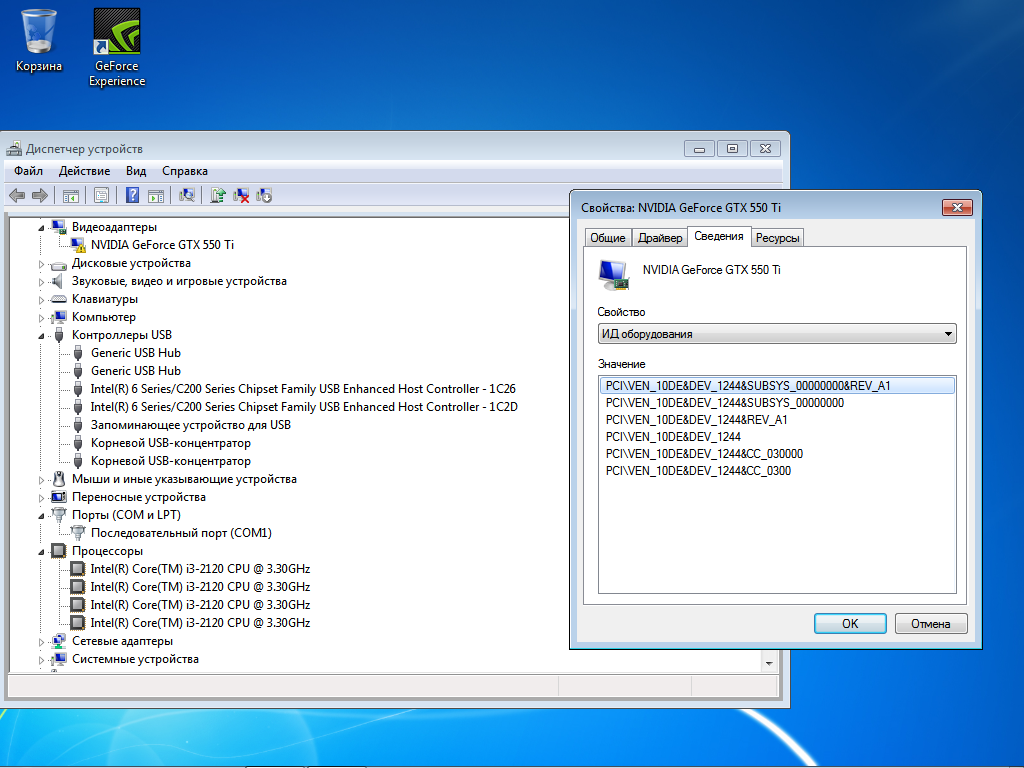The image size is (1024, 768).
Task: Click the display adapter icon in Properties dialog
Action: (x=613, y=275)
